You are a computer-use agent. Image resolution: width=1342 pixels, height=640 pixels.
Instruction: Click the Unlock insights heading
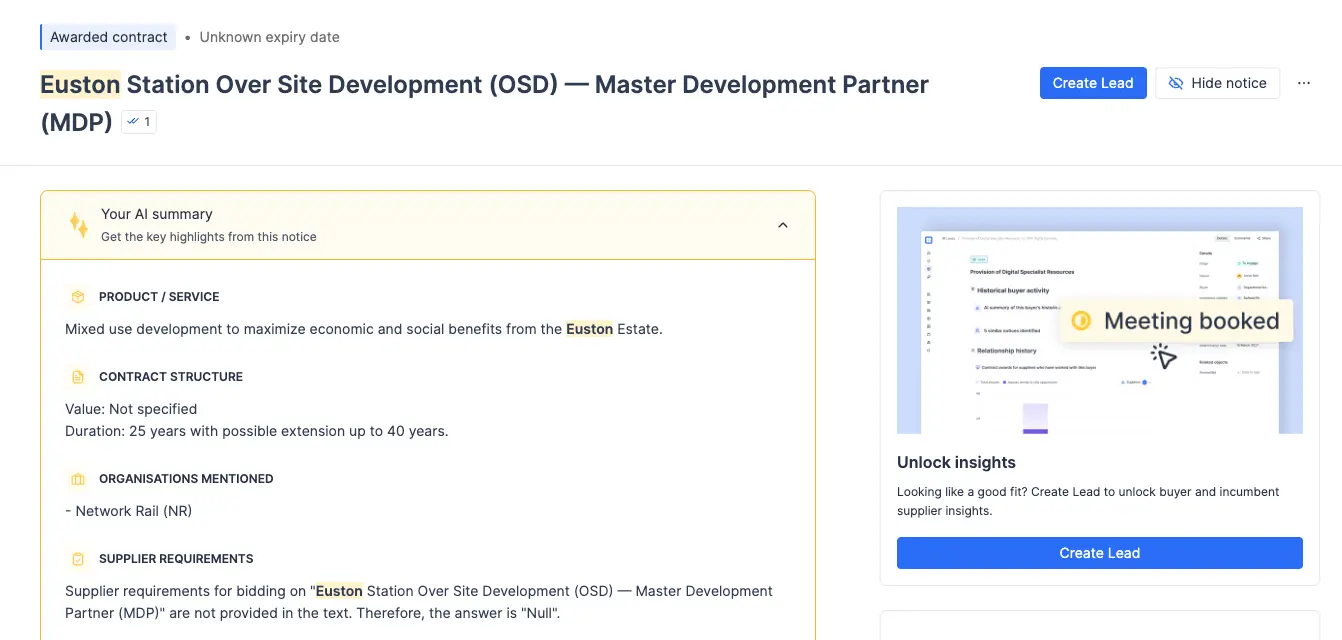[x=956, y=462]
